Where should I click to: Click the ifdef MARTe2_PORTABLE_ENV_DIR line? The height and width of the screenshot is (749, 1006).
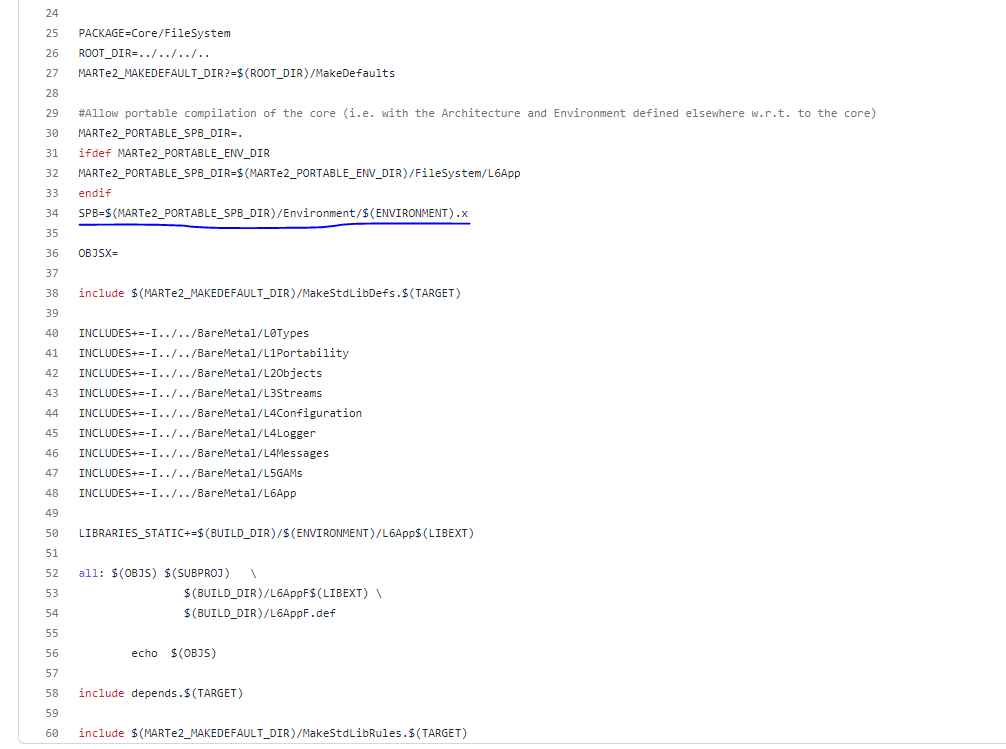(174, 153)
